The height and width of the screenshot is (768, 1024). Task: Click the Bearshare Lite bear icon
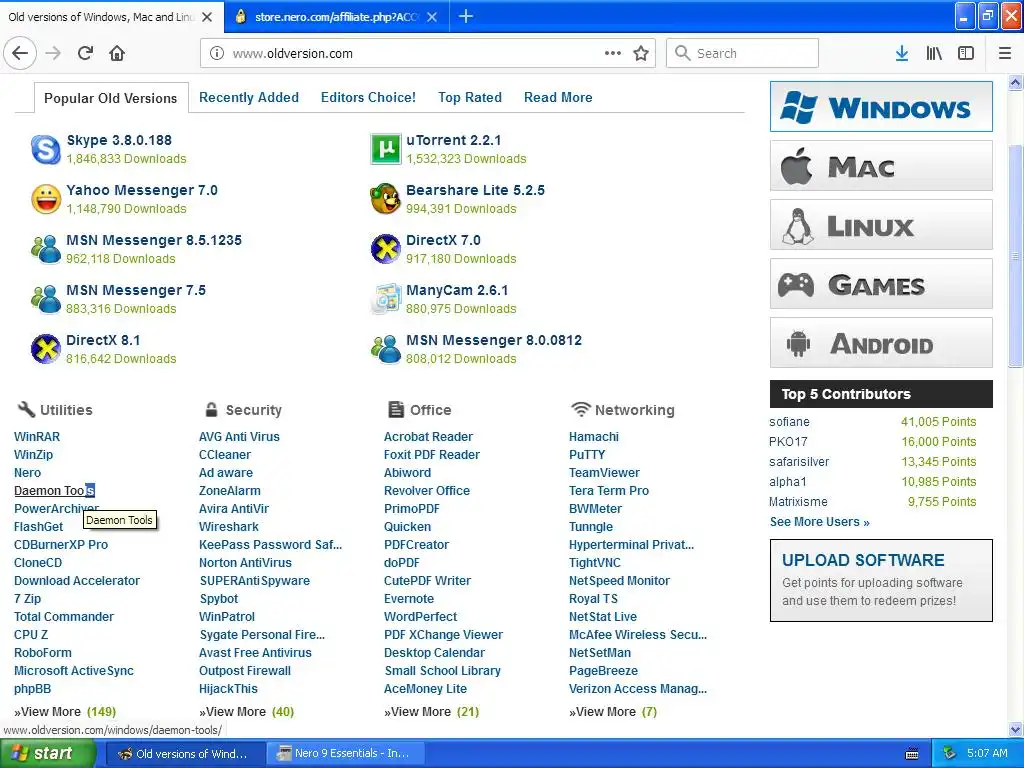coord(385,199)
